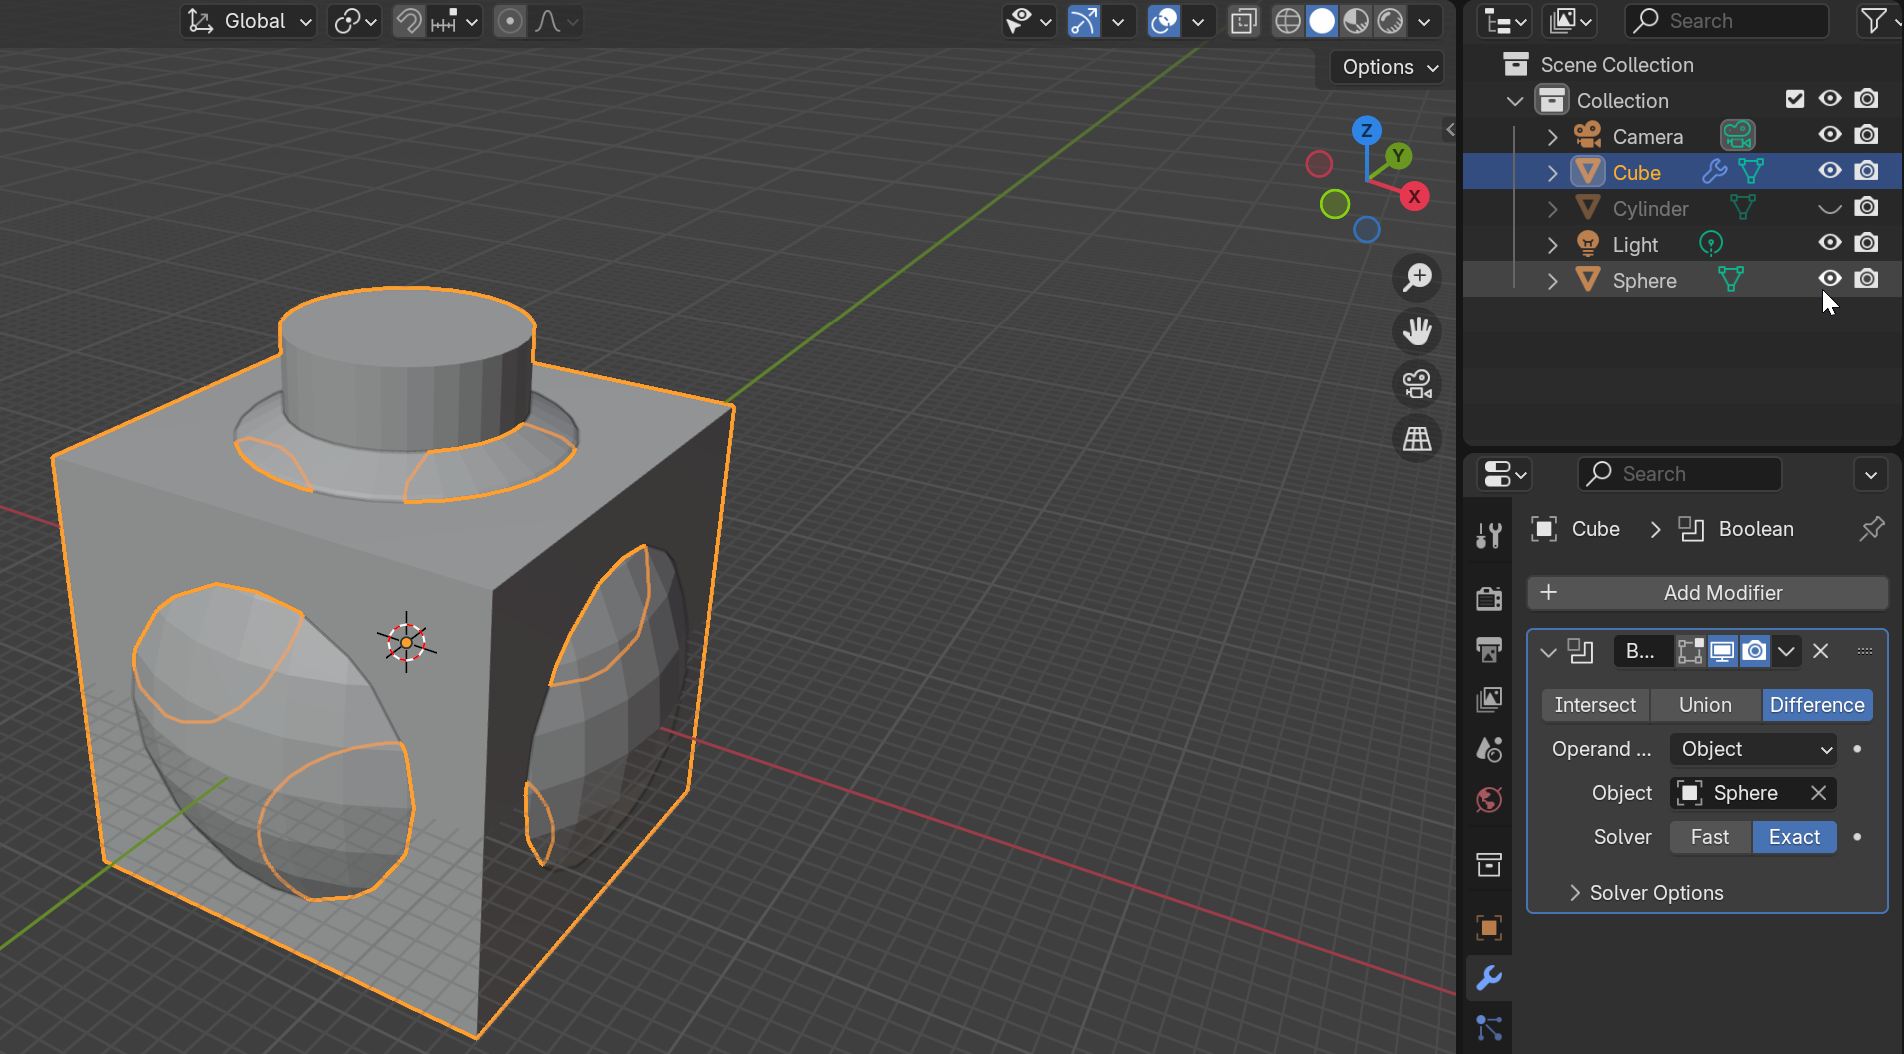Switch orthographic view with grid icon

point(1417,438)
